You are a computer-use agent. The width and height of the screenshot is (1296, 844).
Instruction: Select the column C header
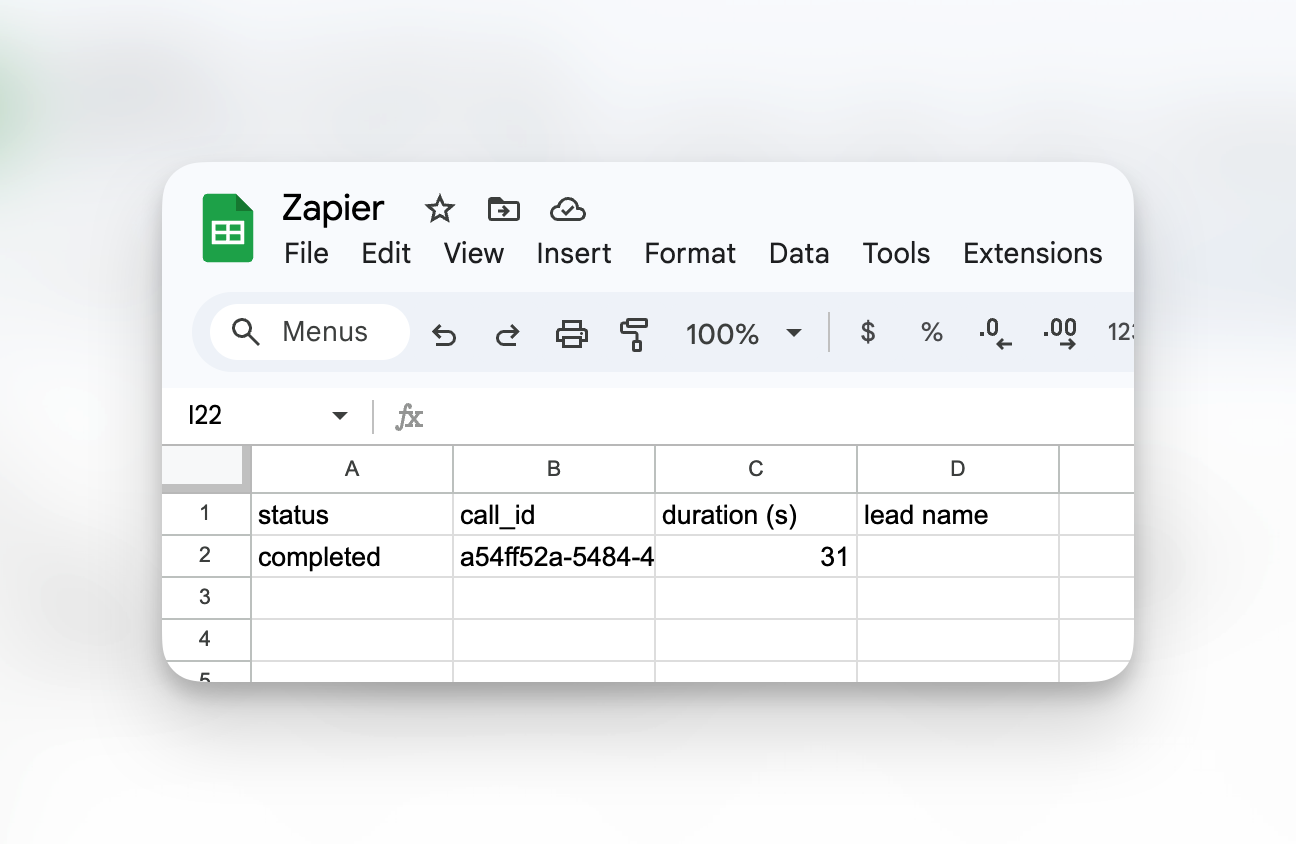click(756, 469)
